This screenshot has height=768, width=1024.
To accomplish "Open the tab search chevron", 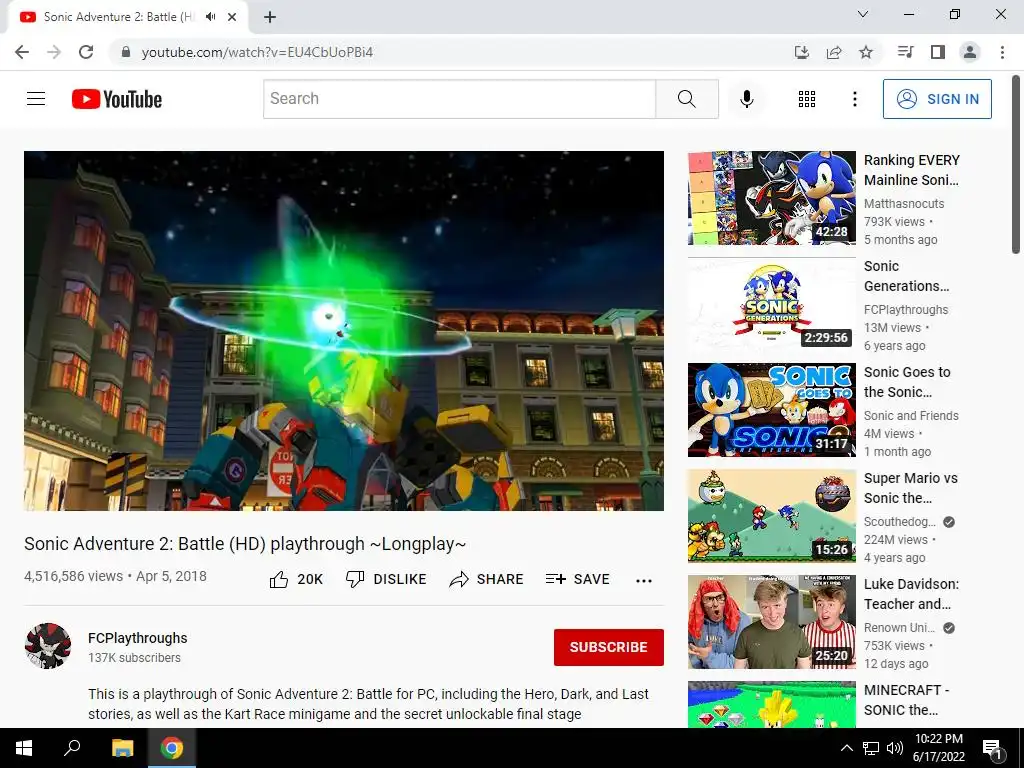I will [863, 14].
